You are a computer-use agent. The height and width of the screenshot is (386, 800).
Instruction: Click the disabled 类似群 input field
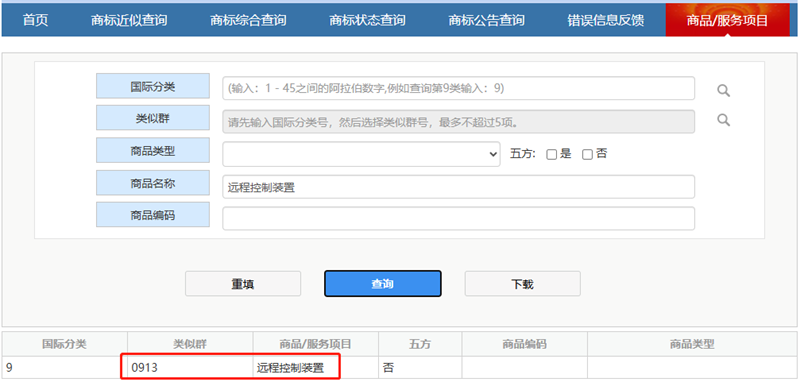coord(458,121)
